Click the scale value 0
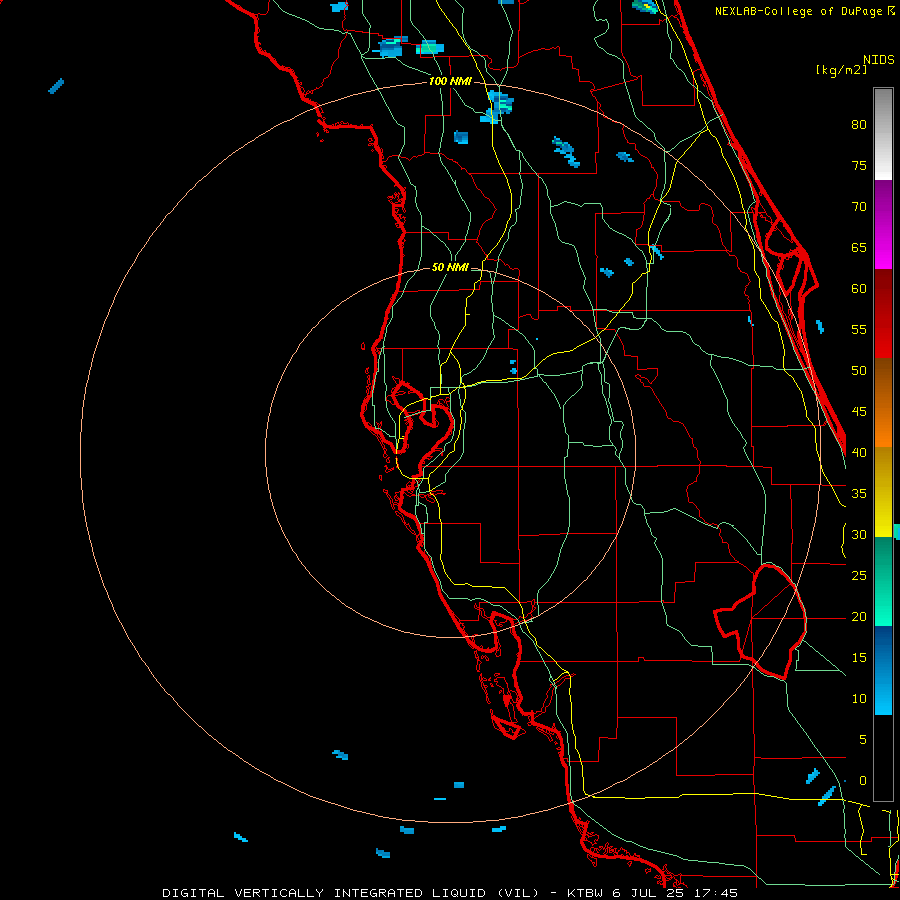This screenshot has height=900, width=900. [x=863, y=781]
